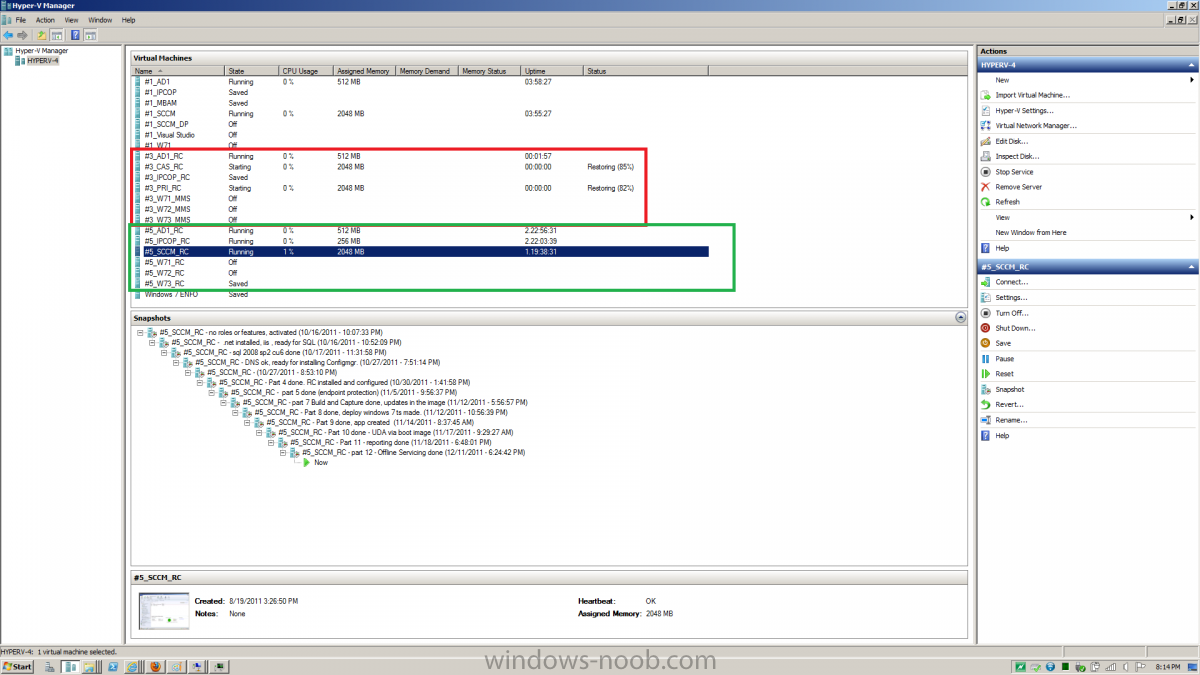Image resolution: width=1200 pixels, height=675 pixels.
Task: Sort by the Uptime column header
Action: click(552, 71)
